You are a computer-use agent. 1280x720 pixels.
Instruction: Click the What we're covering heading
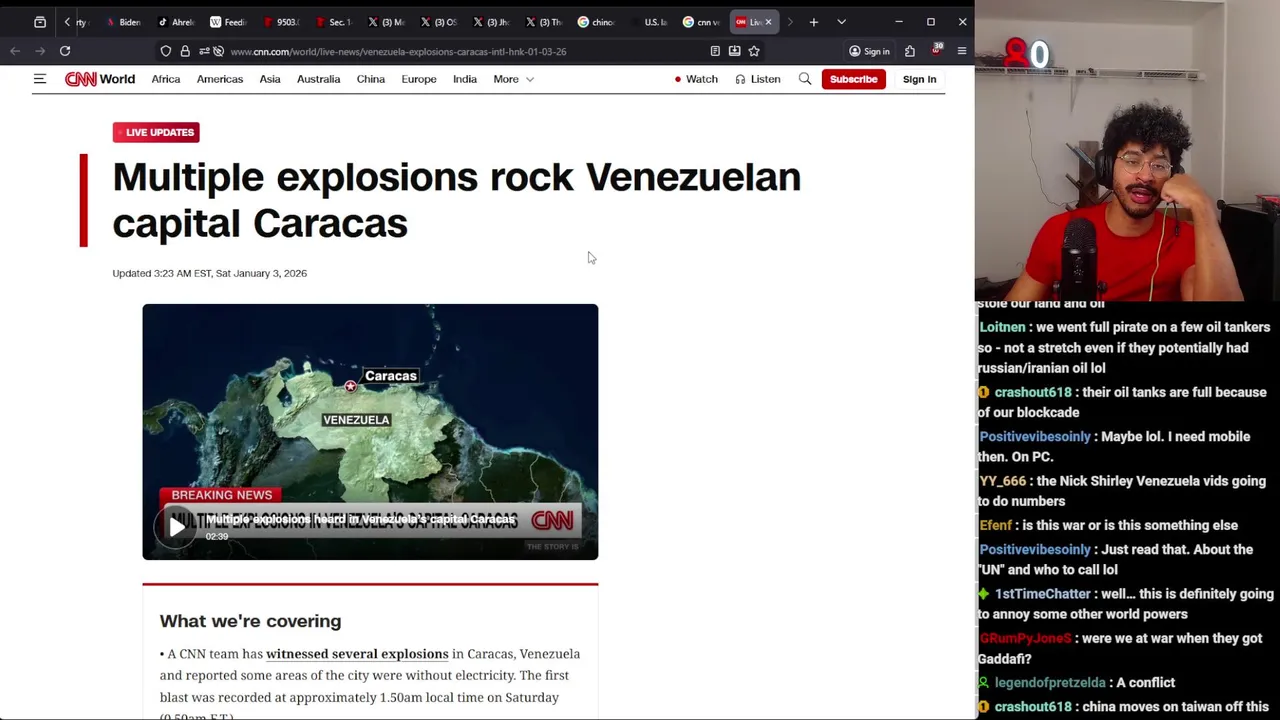point(250,621)
